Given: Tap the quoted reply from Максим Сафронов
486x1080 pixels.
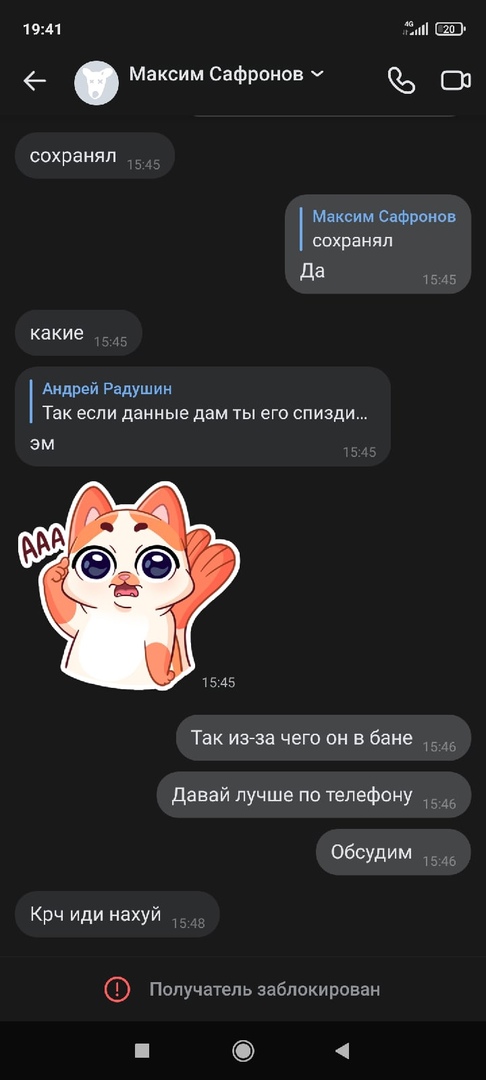Looking at the screenshot, I should click(378, 229).
